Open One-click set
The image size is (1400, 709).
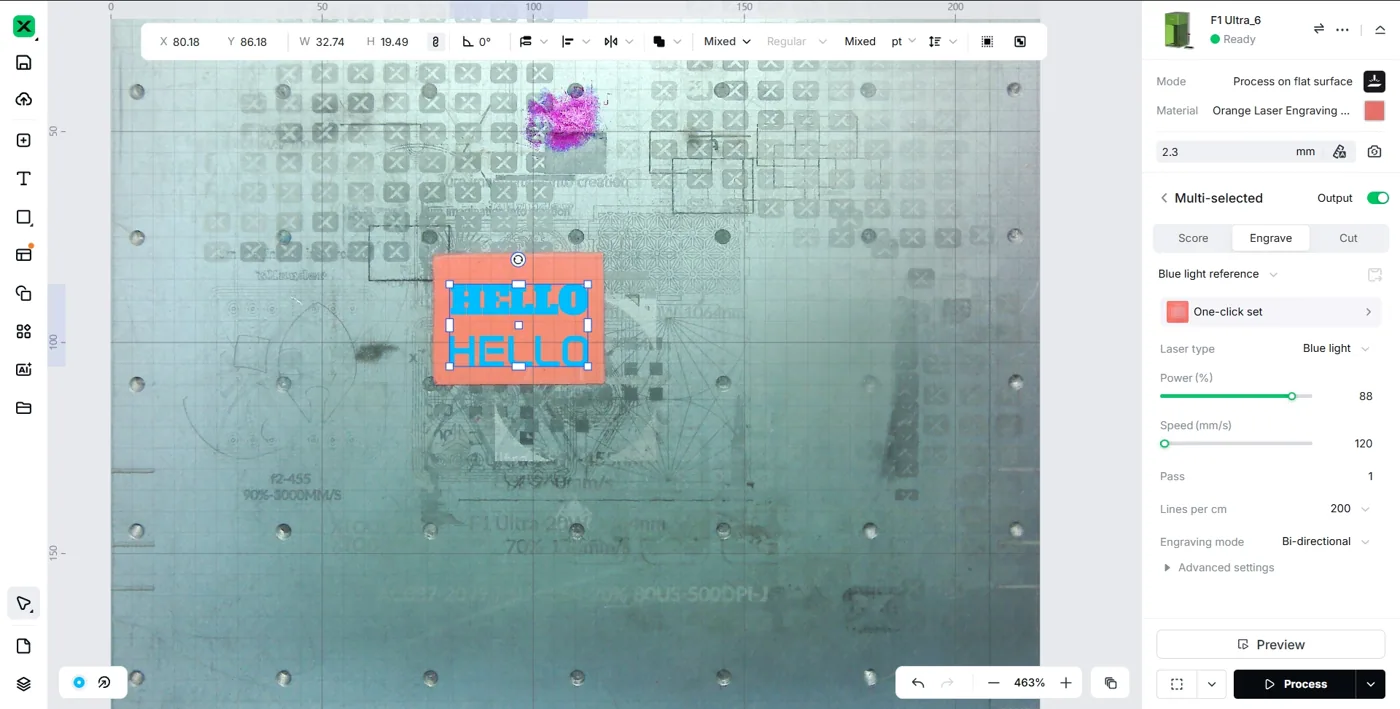pyautogui.click(x=1270, y=312)
